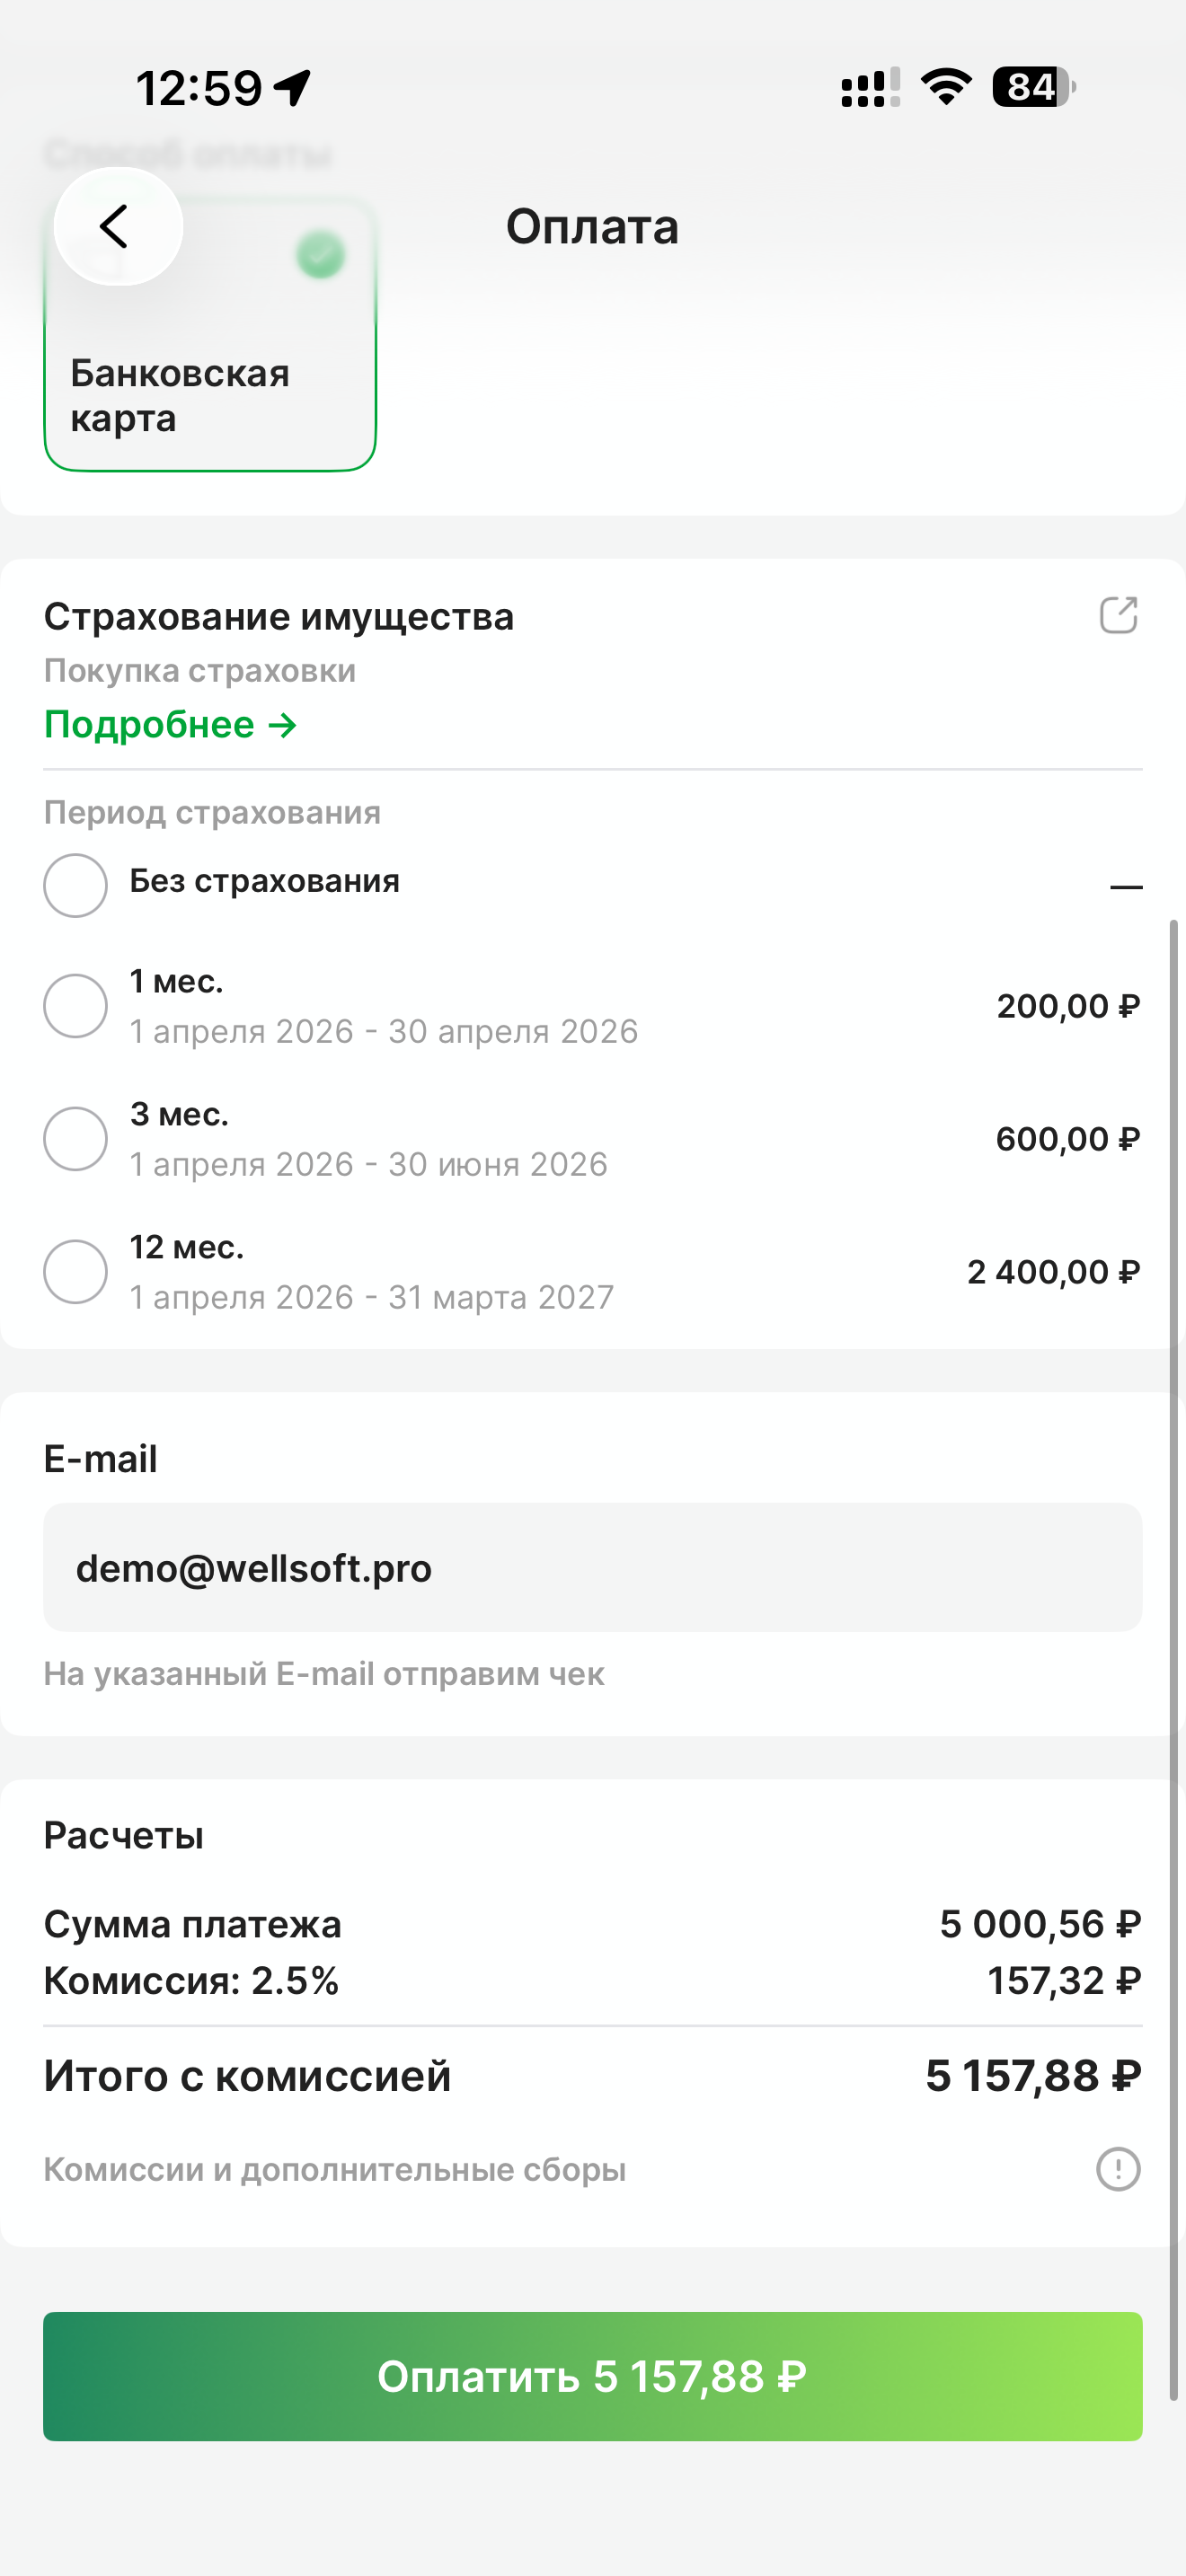This screenshot has width=1186, height=2576.
Task: Choose 3 мес. insurance period
Action: 75,1139
